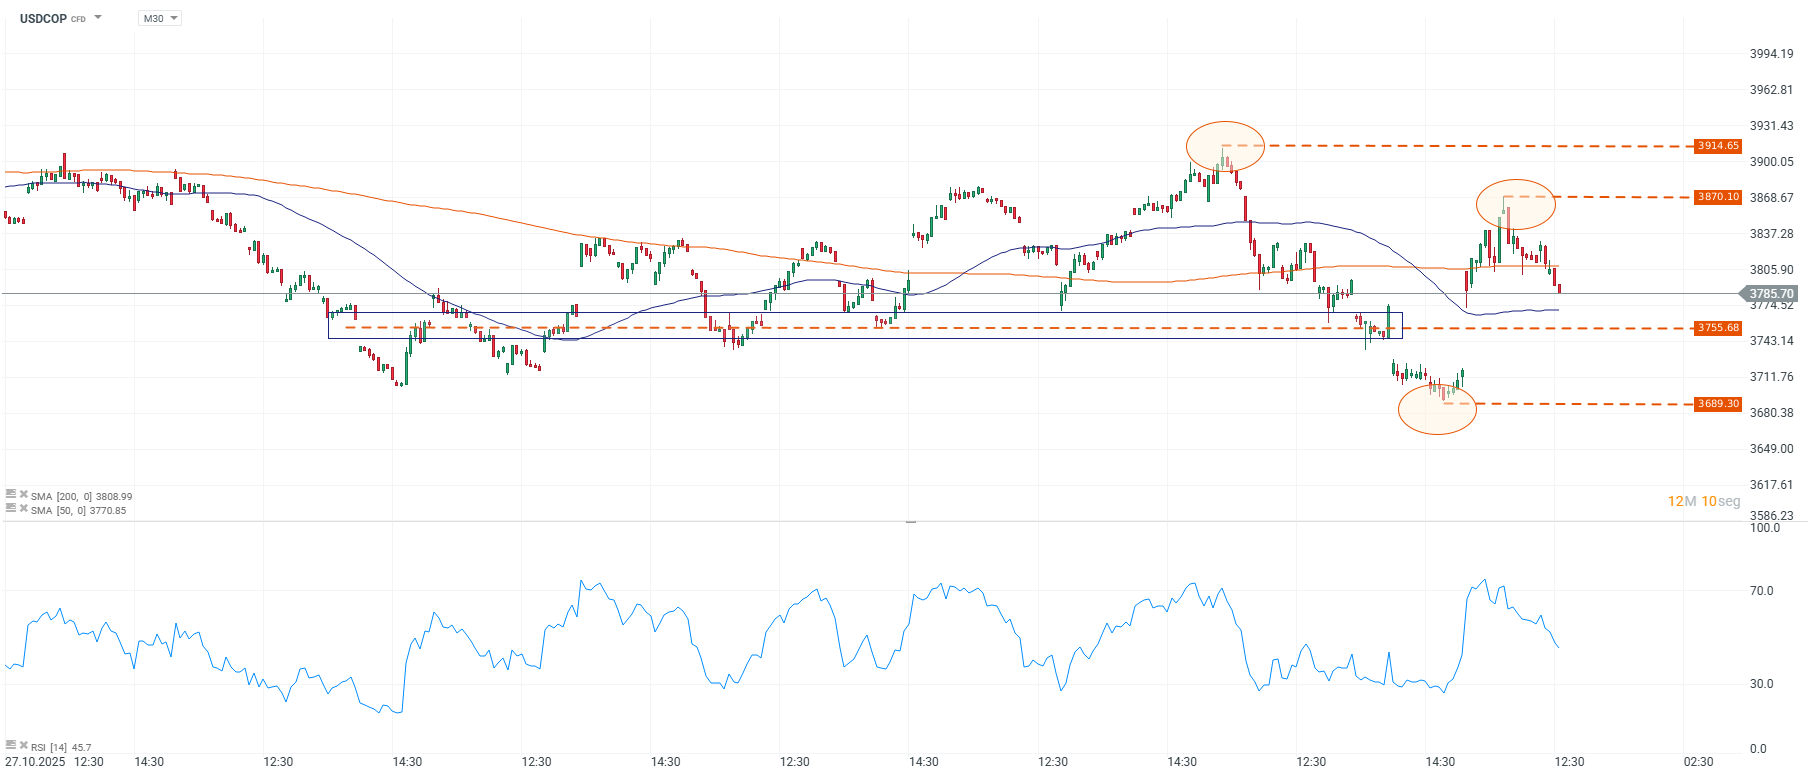Click the RSI 30.0 level label

point(1761,684)
